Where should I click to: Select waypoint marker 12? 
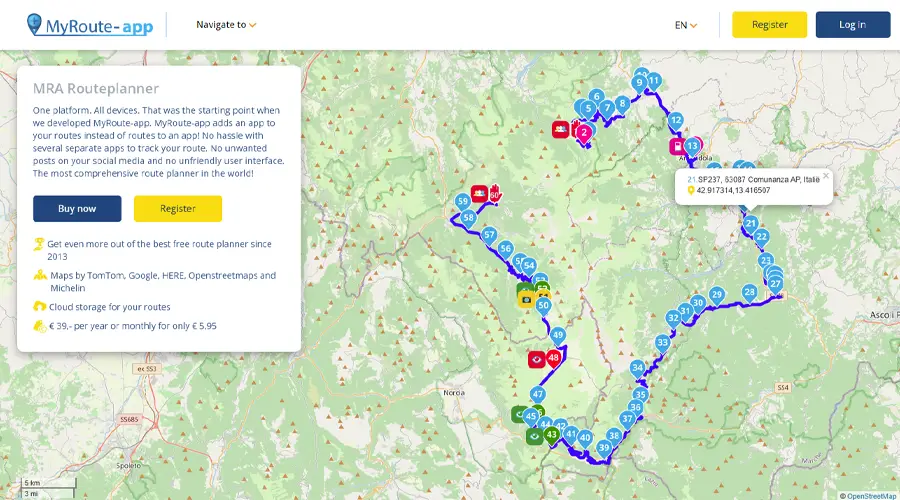676,121
